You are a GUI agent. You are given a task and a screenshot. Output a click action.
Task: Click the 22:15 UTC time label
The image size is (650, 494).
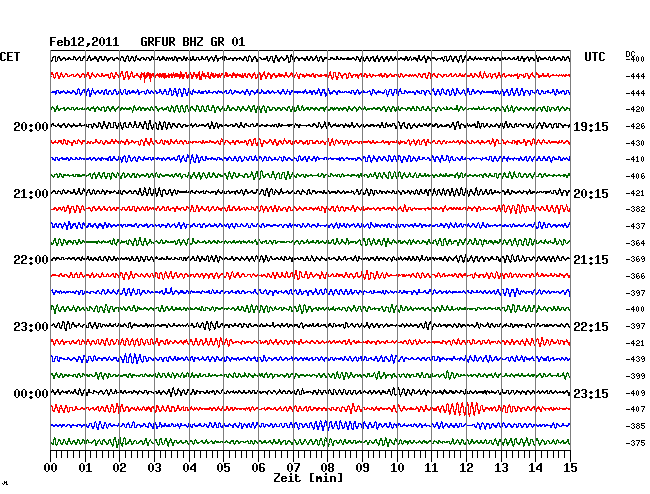(591, 327)
